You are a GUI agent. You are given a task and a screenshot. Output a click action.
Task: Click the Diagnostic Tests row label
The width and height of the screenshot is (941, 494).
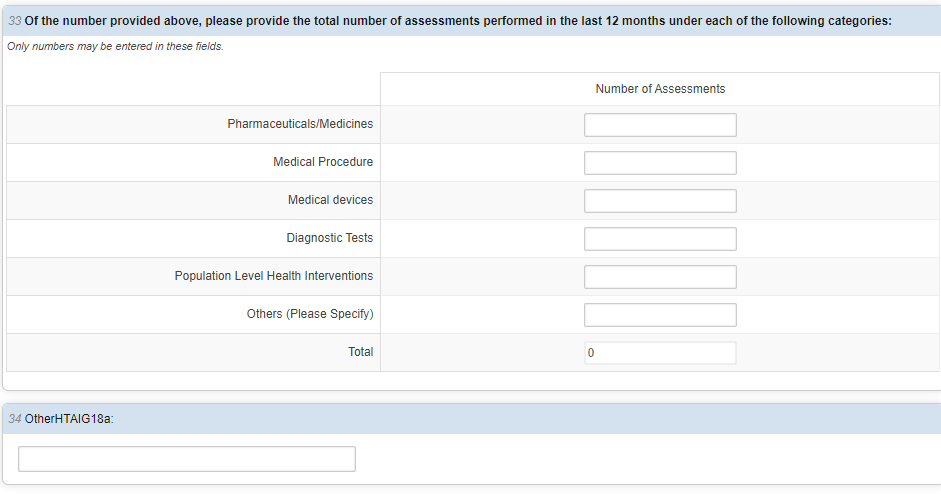(329, 238)
